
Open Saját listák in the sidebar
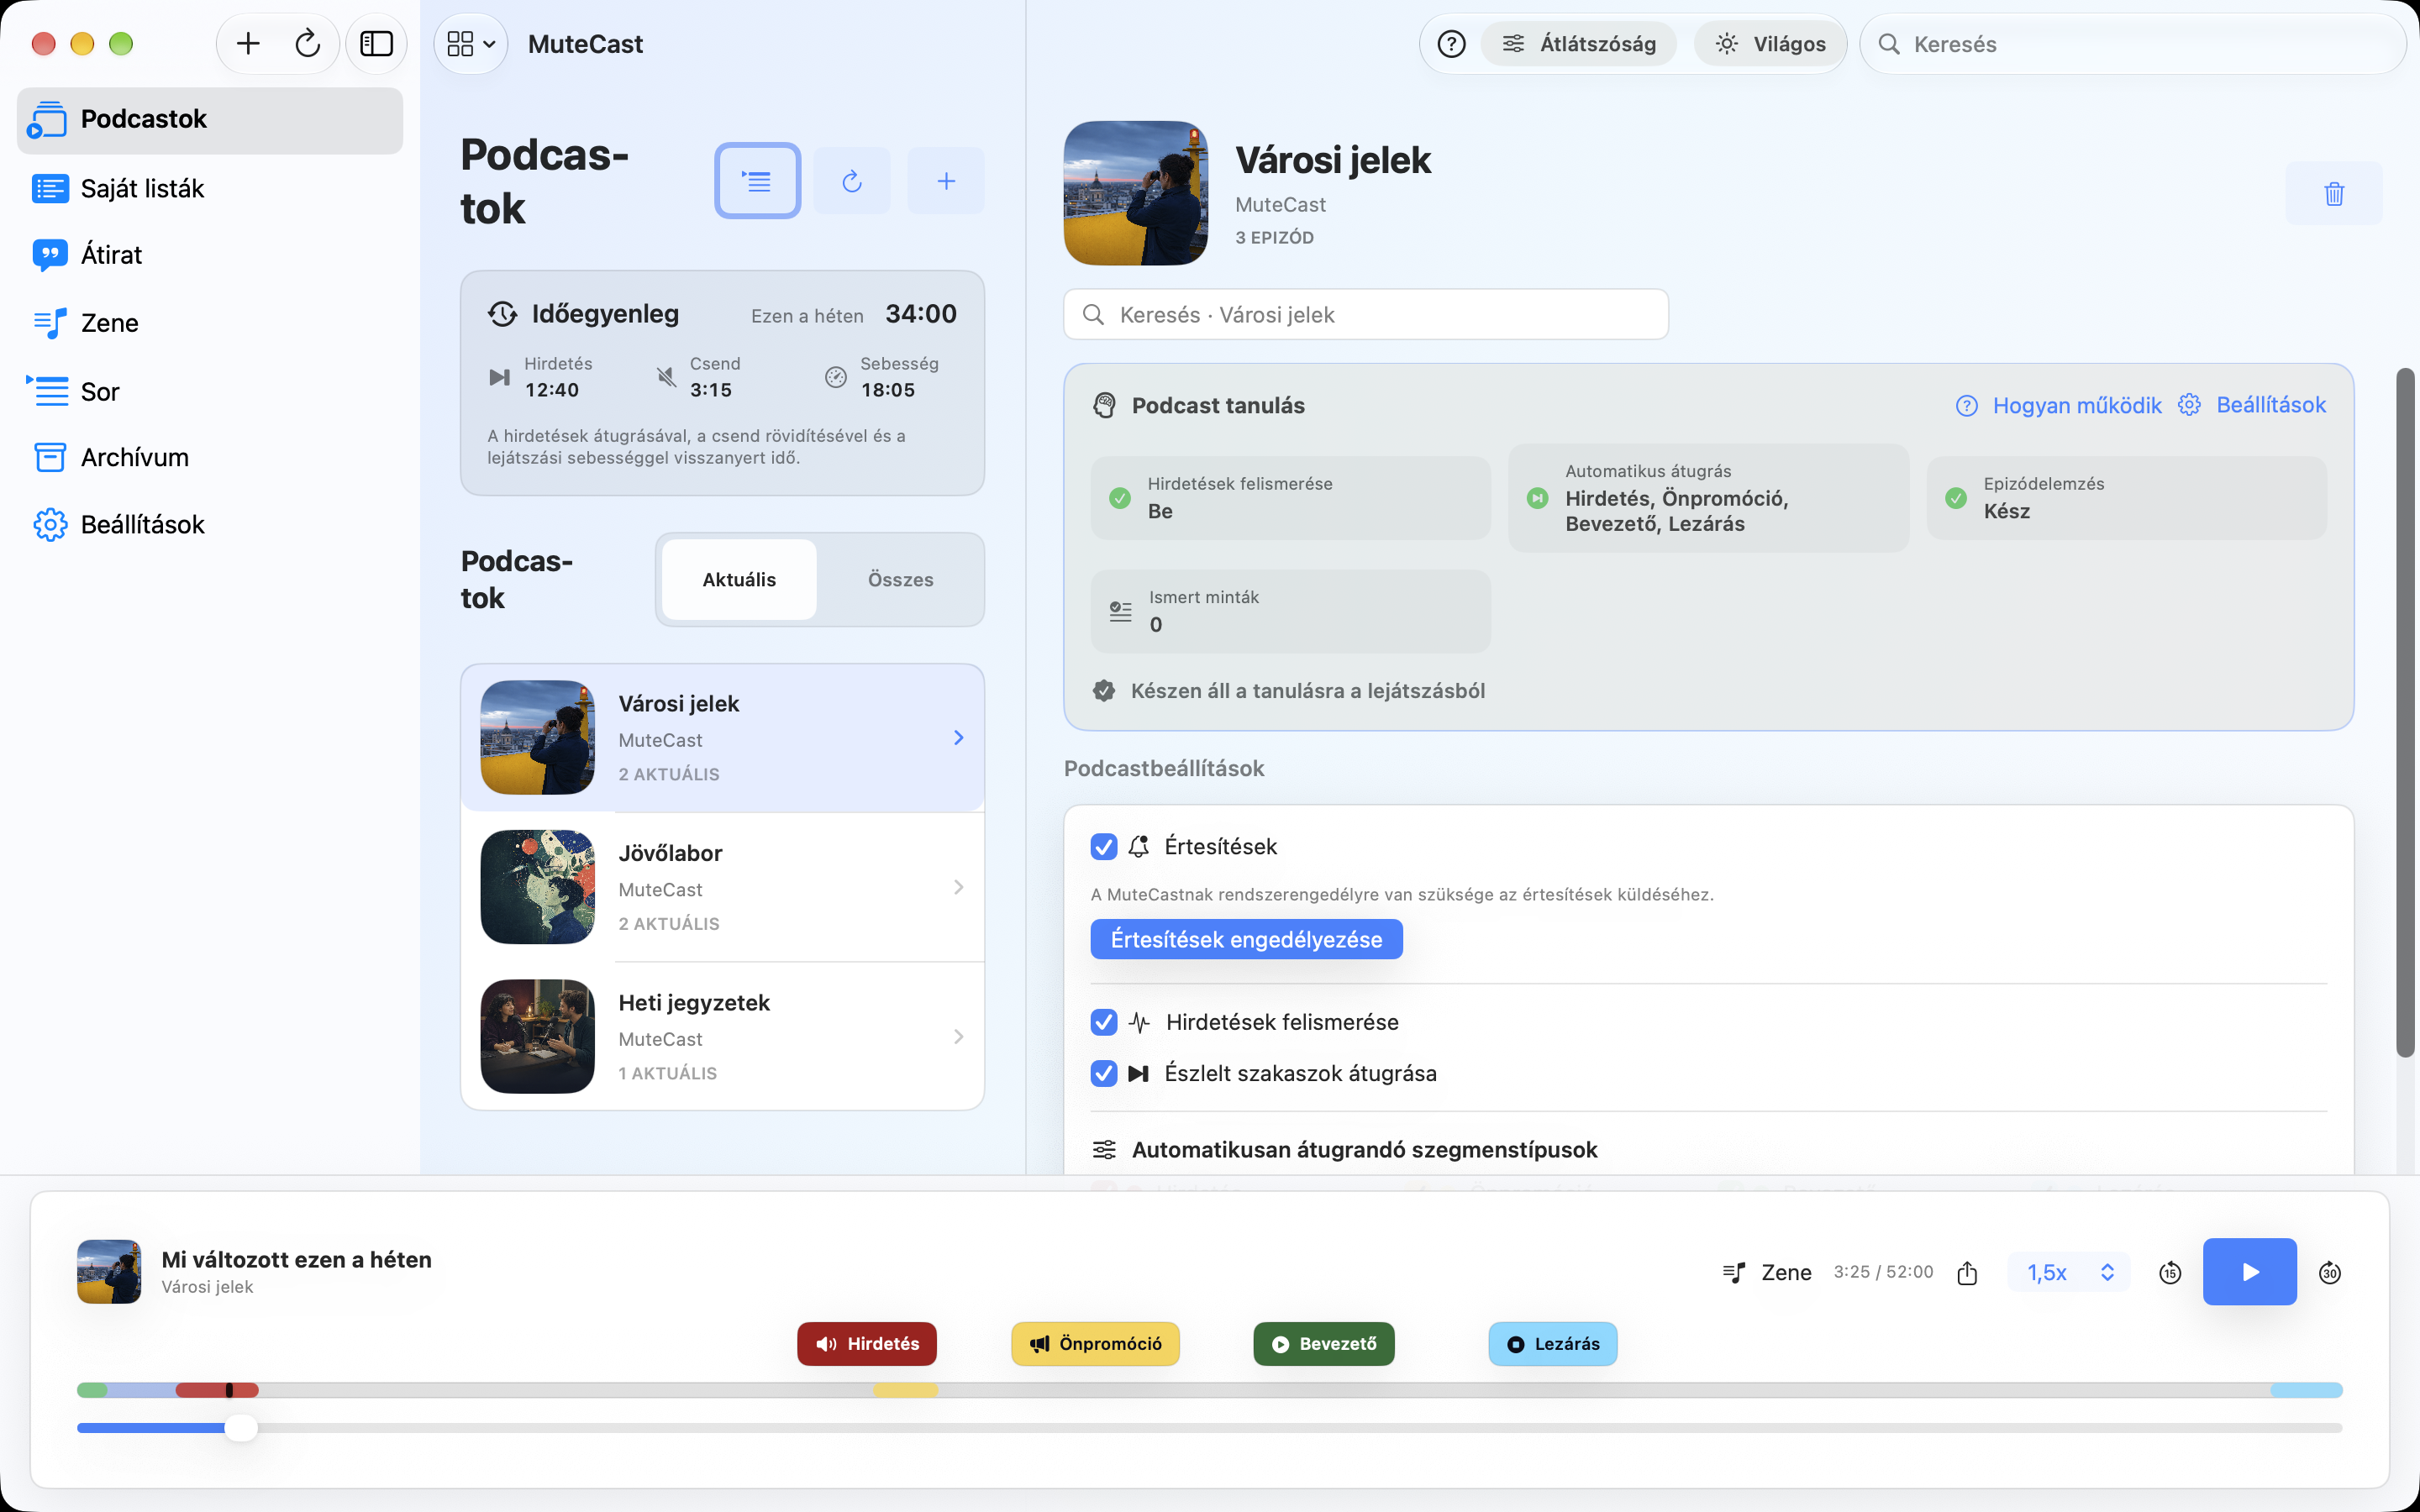coord(210,188)
